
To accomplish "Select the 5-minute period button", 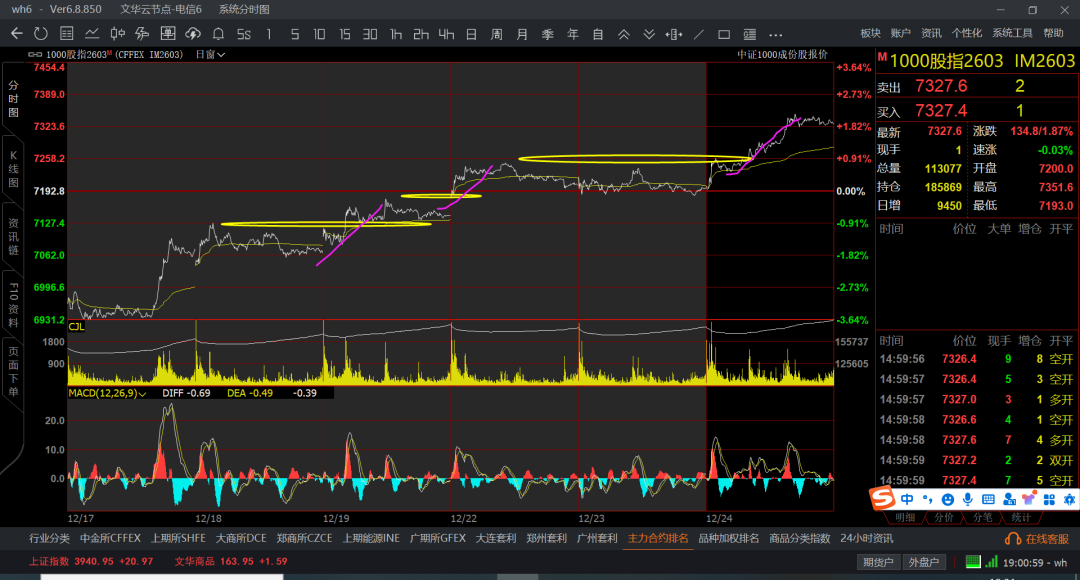I will point(294,33).
